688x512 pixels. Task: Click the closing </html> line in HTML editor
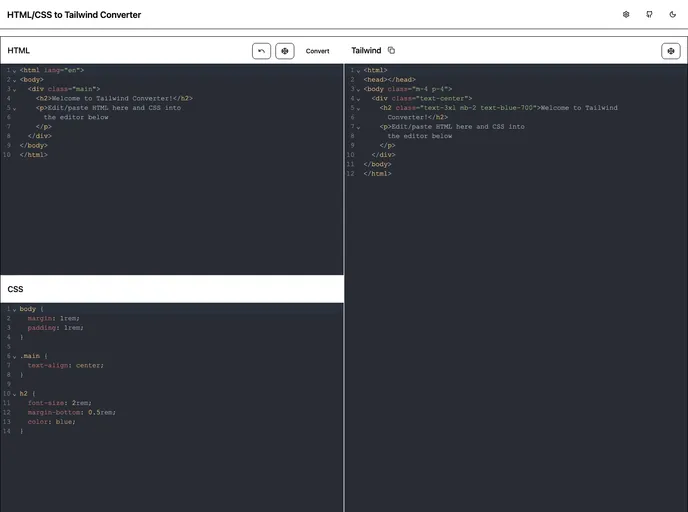[34, 155]
